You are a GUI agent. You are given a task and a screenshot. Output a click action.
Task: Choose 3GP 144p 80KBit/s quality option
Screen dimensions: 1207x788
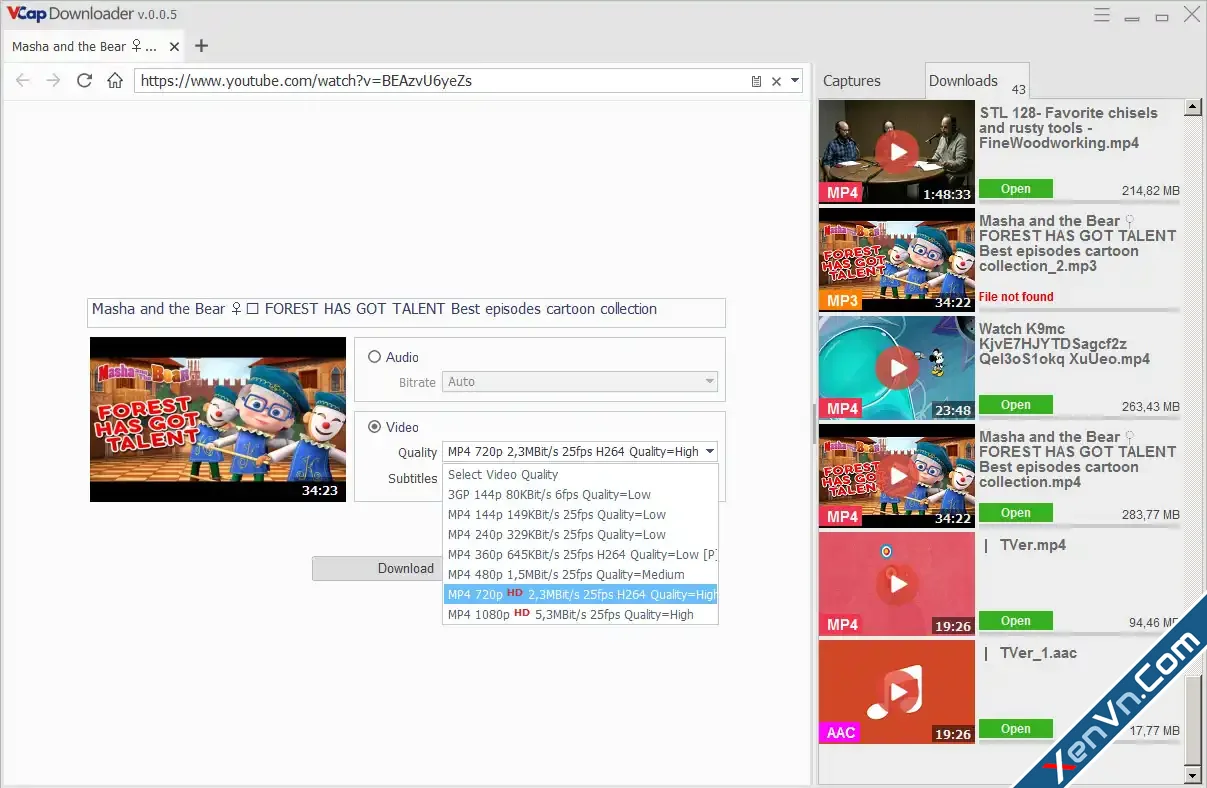[580, 495]
